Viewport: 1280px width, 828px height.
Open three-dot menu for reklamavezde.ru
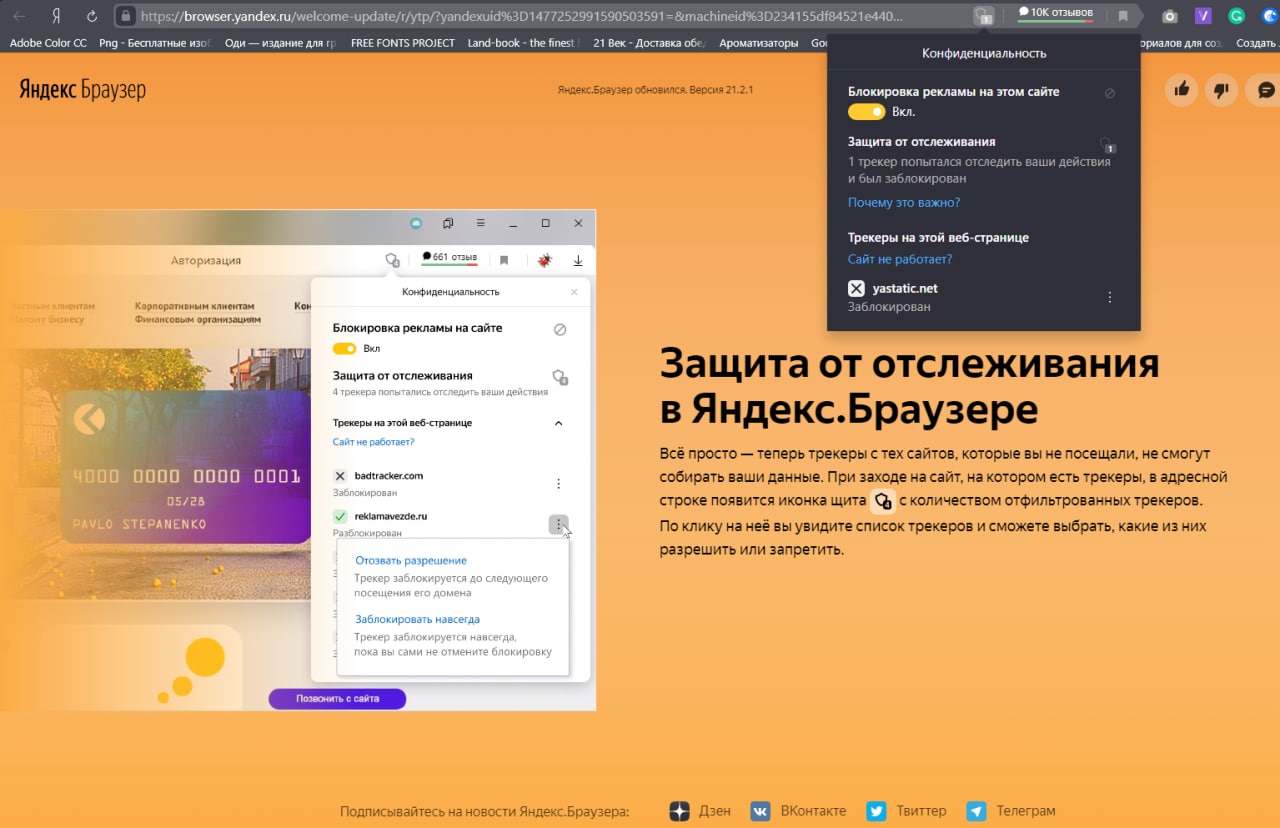tap(558, 524)
